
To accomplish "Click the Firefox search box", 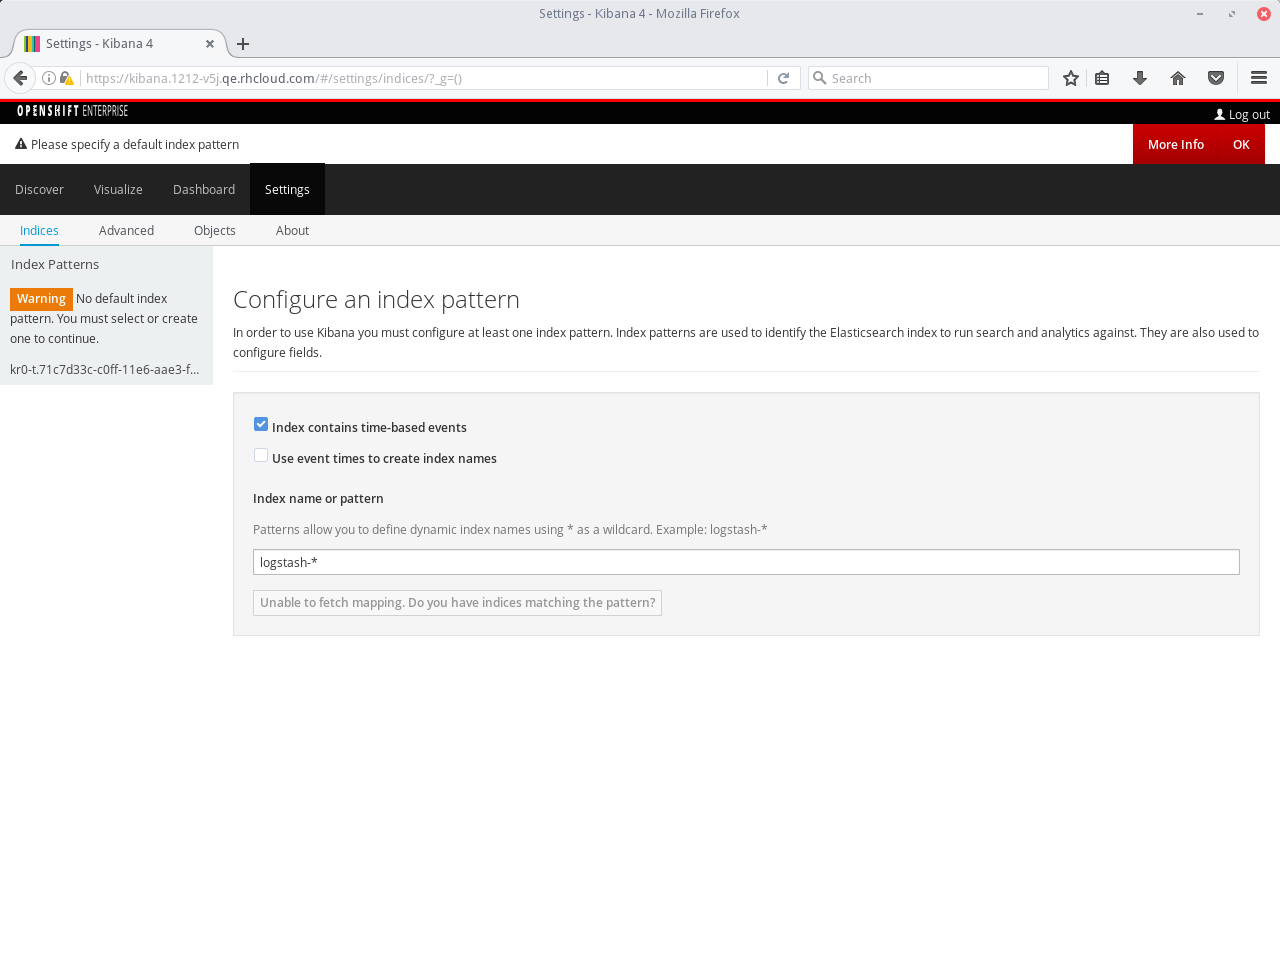I will coord(928,78).
